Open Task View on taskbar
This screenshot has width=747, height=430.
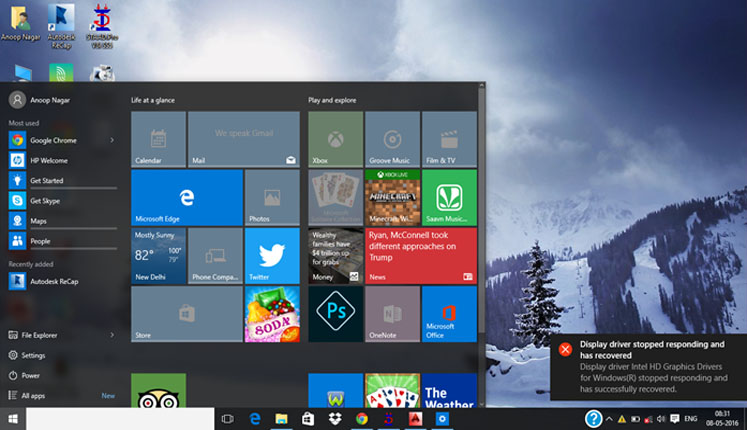(228, 419)
